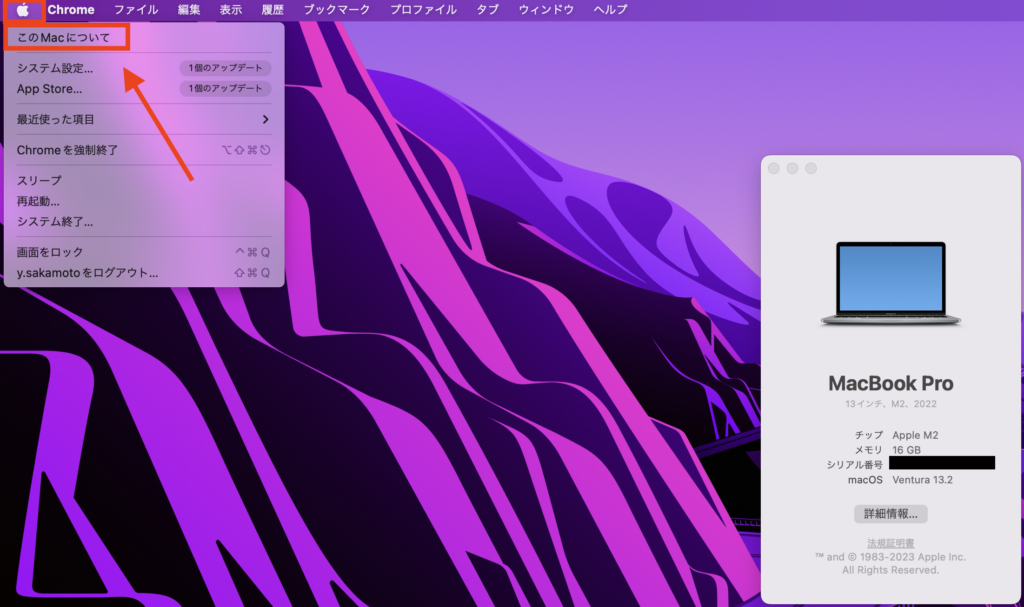Open the タブ menu

[487, 10]
